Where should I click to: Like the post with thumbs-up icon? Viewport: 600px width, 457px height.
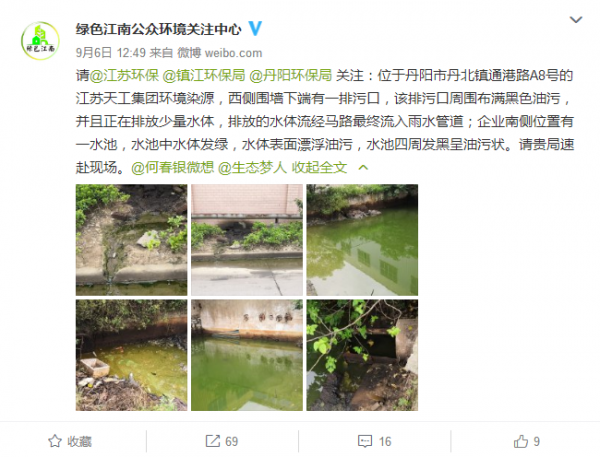[x=521, y=441]
